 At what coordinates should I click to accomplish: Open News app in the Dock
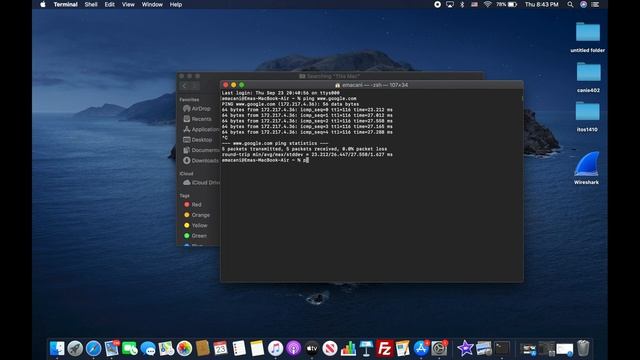tap(330, 348)
